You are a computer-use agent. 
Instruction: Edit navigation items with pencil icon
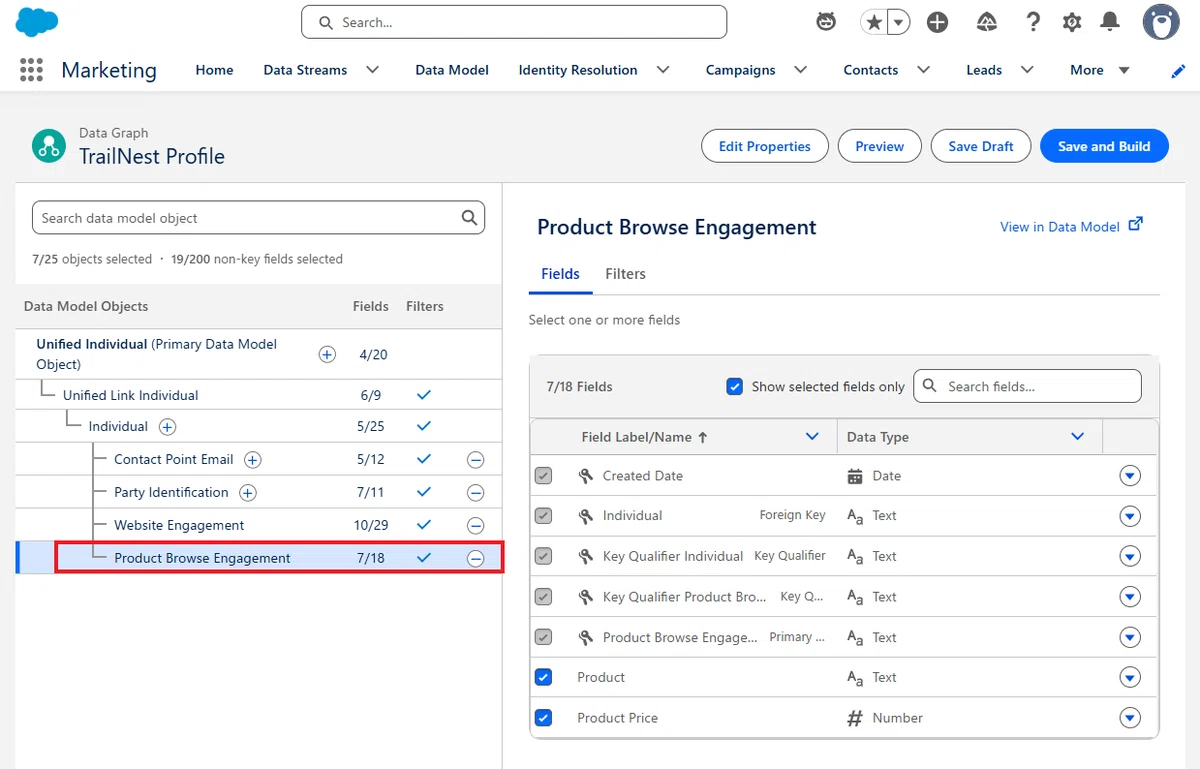1178,70
